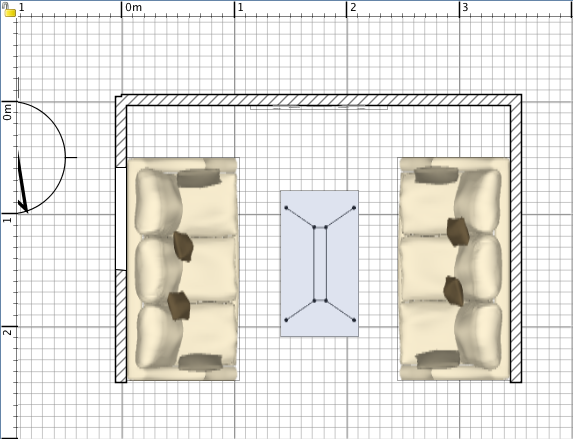The height and width of the screenshot is (439, 573).
Task: Select the upper hatched segment of left wall
Action: coord(121,132)
